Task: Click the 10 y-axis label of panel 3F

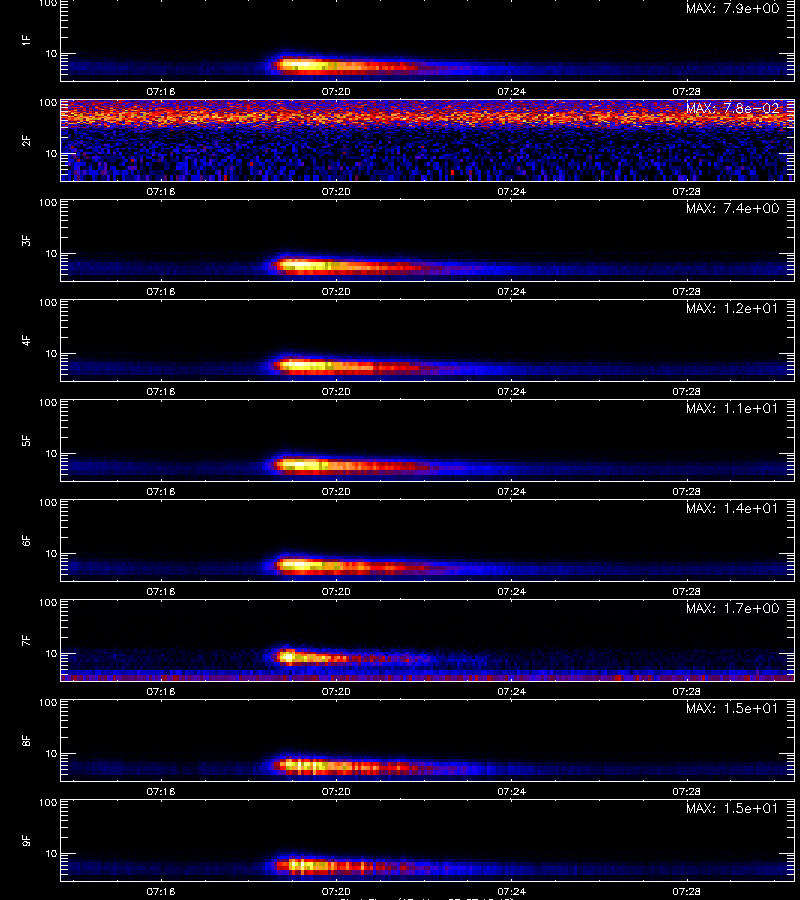Action: 51,253
